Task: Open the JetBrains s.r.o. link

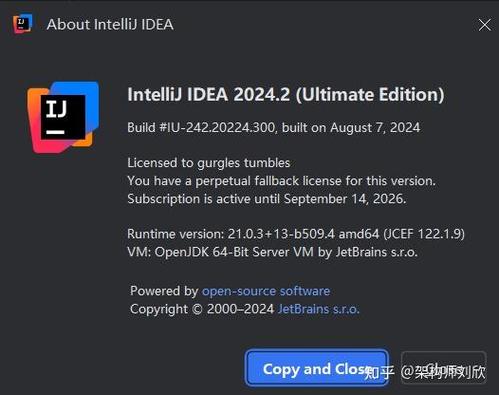Action: click(318, 309)
